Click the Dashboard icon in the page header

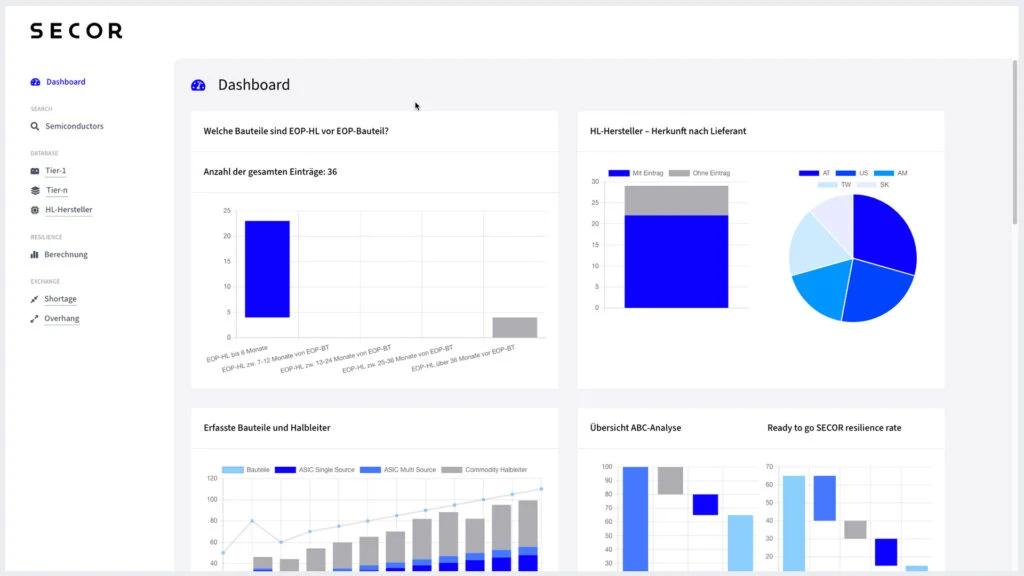(x=198, y=85)
